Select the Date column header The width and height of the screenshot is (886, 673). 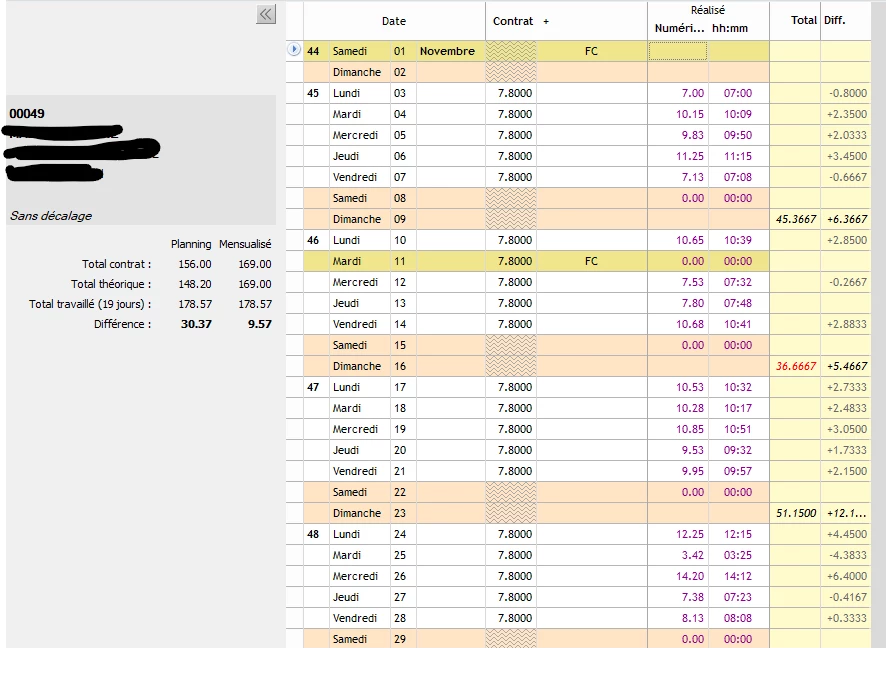(394, 21)
